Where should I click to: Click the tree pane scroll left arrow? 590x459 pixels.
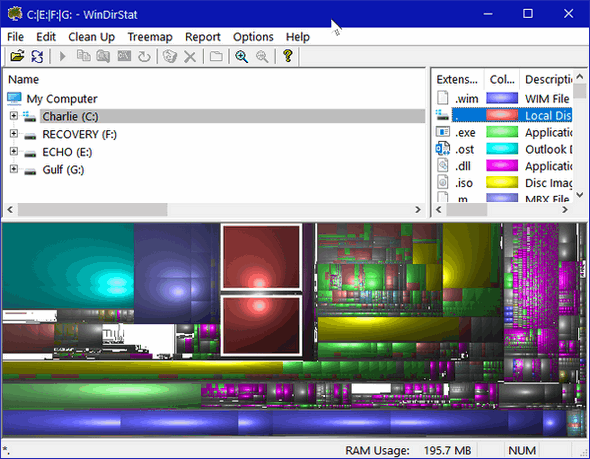(10, 210)
